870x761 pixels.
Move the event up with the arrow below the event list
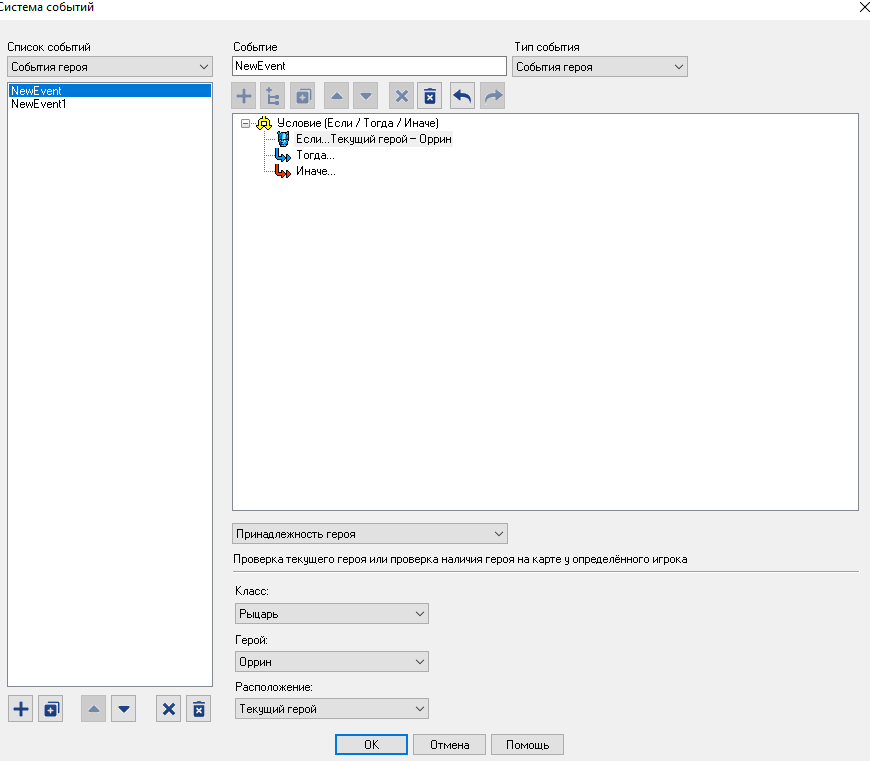point(93,709)
